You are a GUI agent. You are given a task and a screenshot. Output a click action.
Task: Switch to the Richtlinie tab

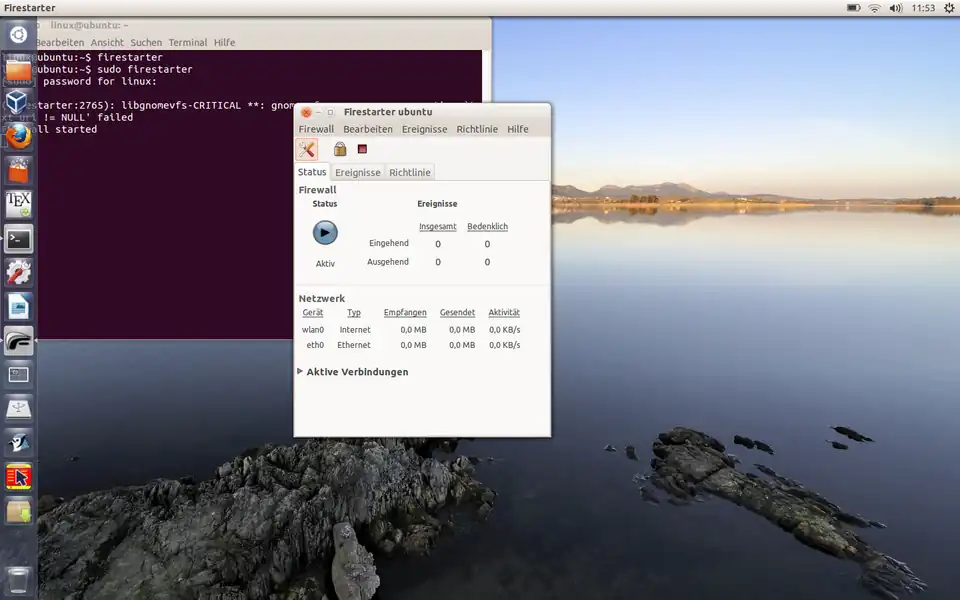click(x=410, y=172)
